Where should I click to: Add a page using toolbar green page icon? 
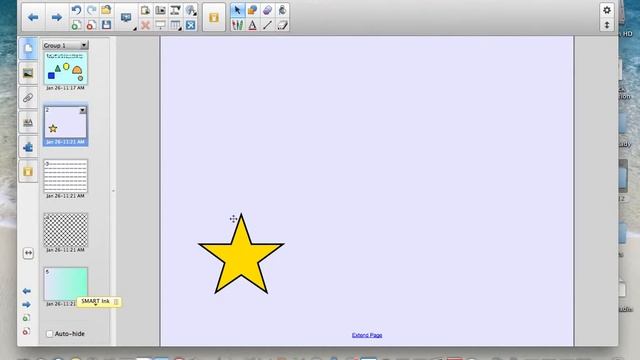coord(76,25)
